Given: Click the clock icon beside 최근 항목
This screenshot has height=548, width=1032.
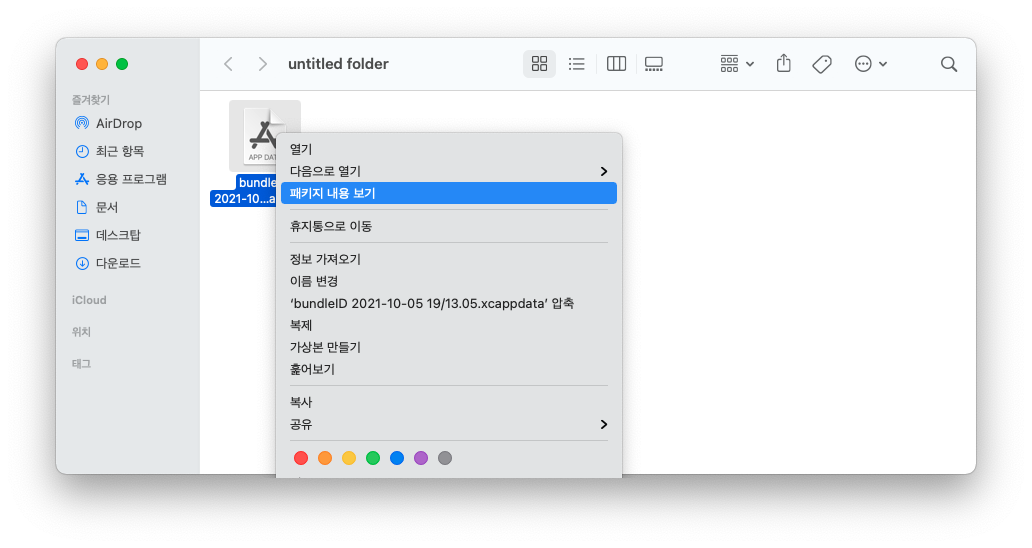Looking at the screenshot, I should [82, 151].
